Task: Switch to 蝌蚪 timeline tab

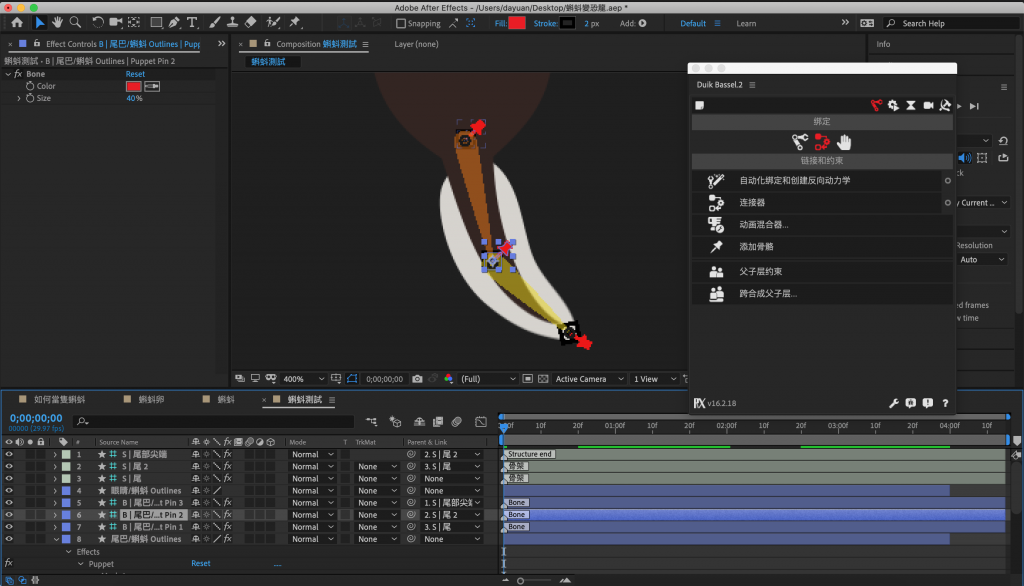Action: (226, 399)
